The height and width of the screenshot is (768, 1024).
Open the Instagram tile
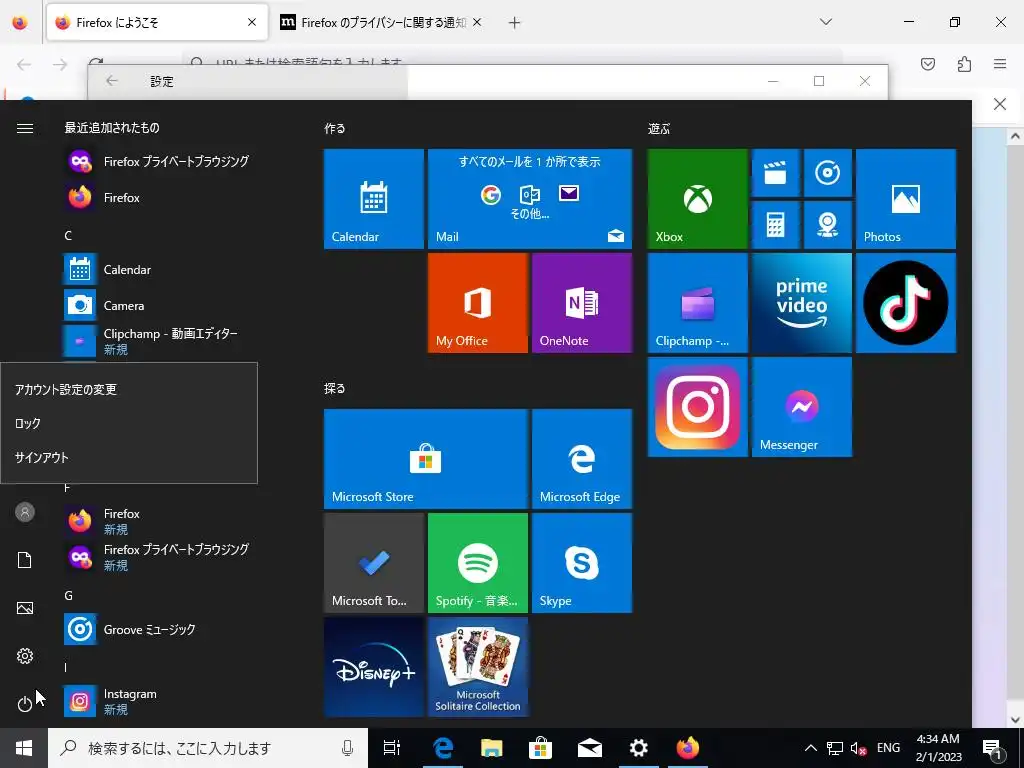click(697, 407)
